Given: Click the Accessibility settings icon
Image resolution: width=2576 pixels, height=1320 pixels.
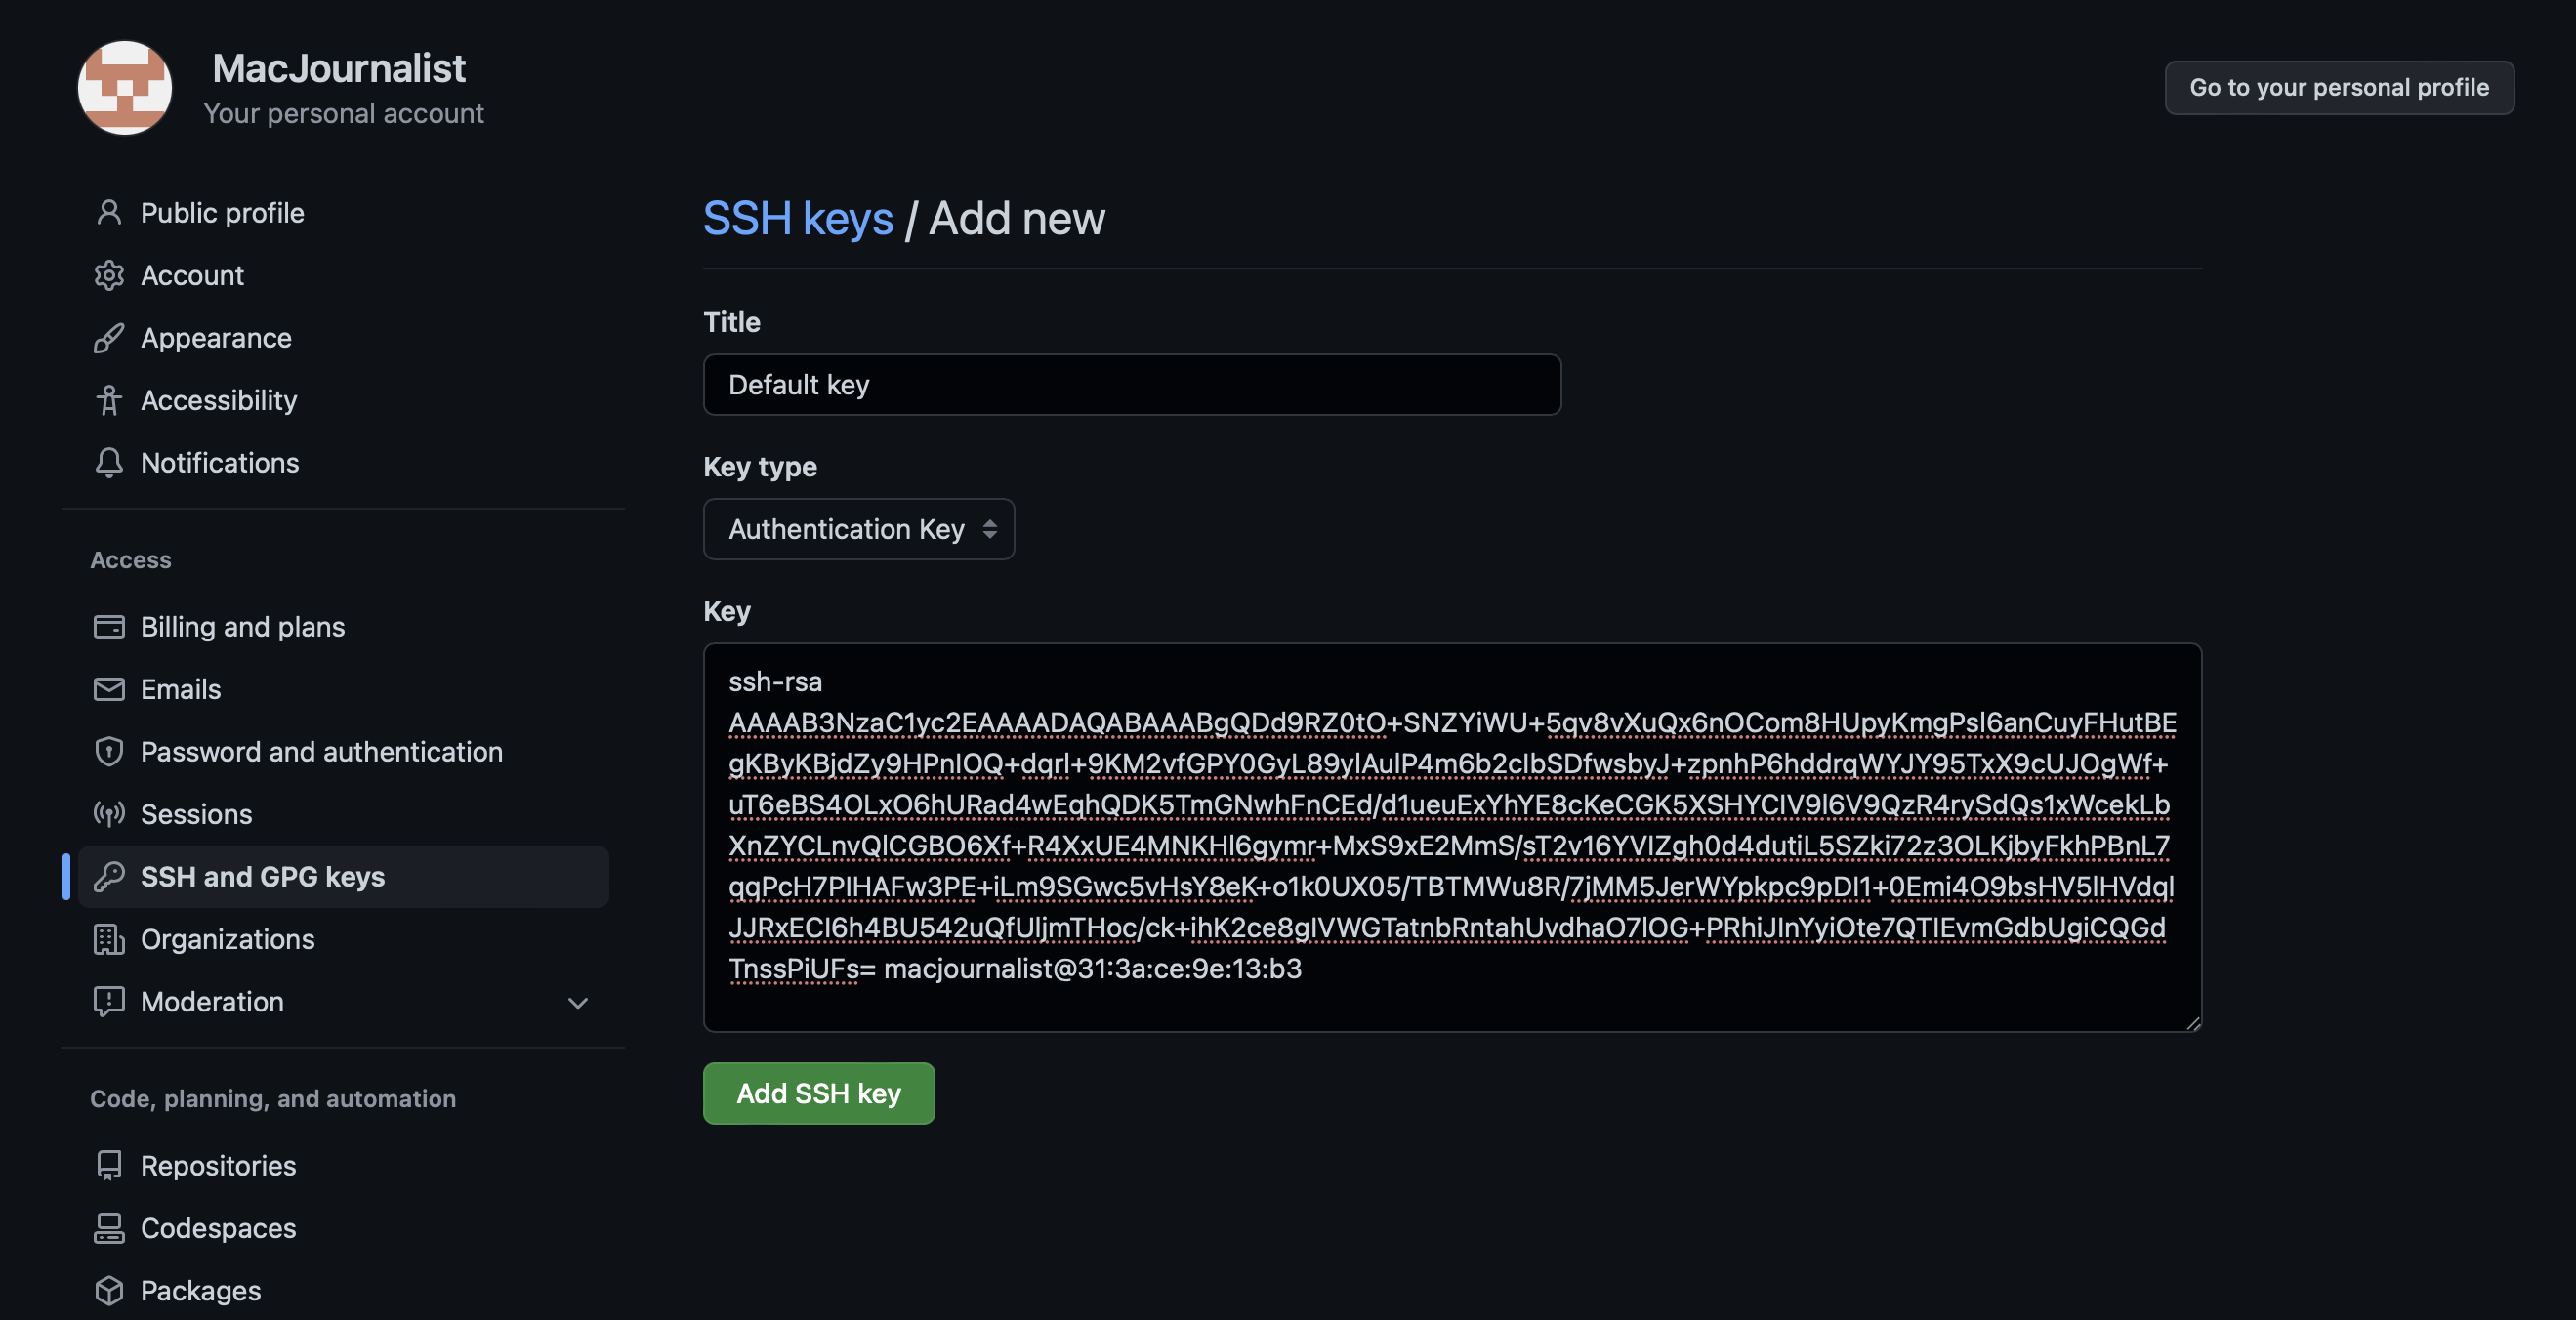Looking at the screenshot, I should (x=104, y=400).
